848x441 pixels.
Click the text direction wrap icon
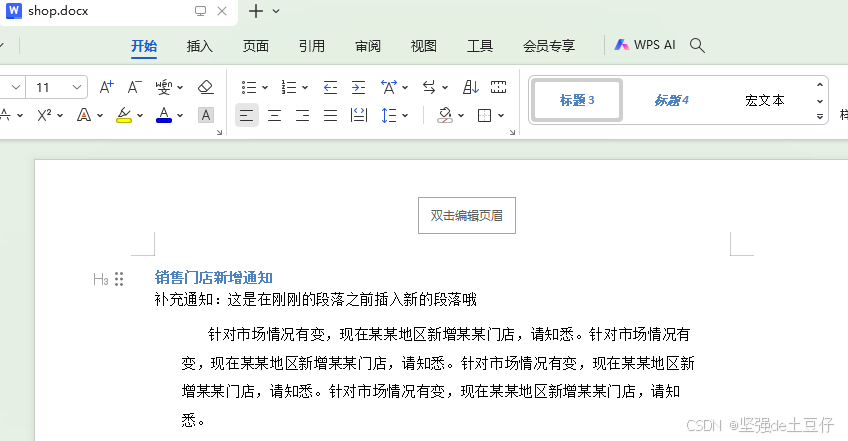pos(429,87)
